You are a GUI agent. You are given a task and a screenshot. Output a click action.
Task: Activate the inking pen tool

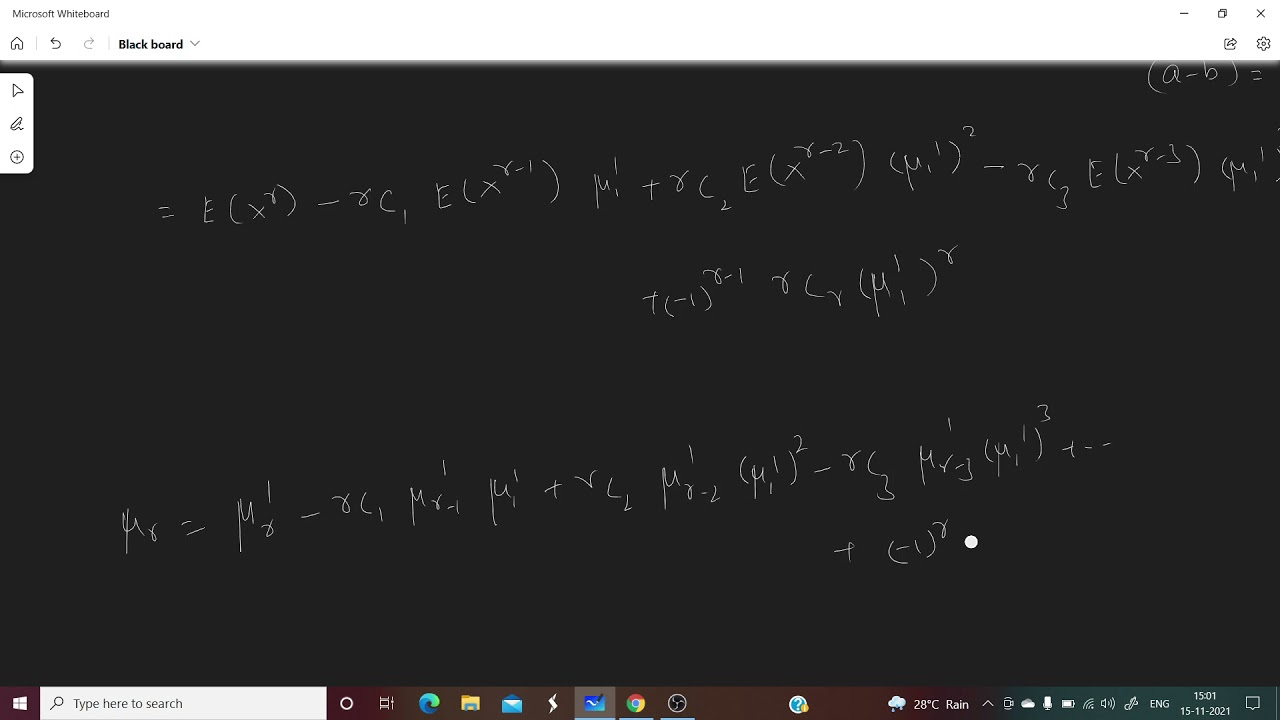17,124
